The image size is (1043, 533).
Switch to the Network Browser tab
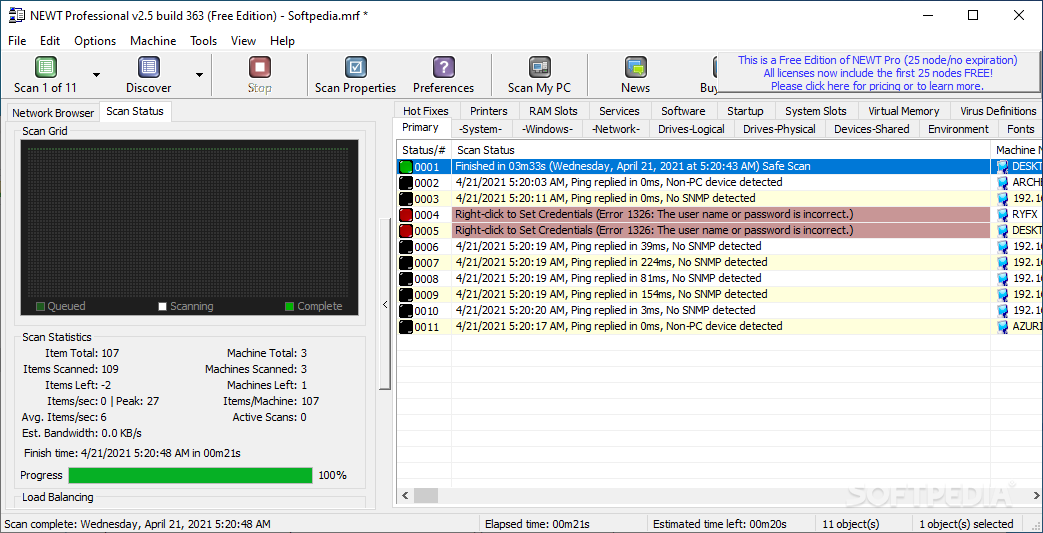pyautogui.click(x=53, y=112)
